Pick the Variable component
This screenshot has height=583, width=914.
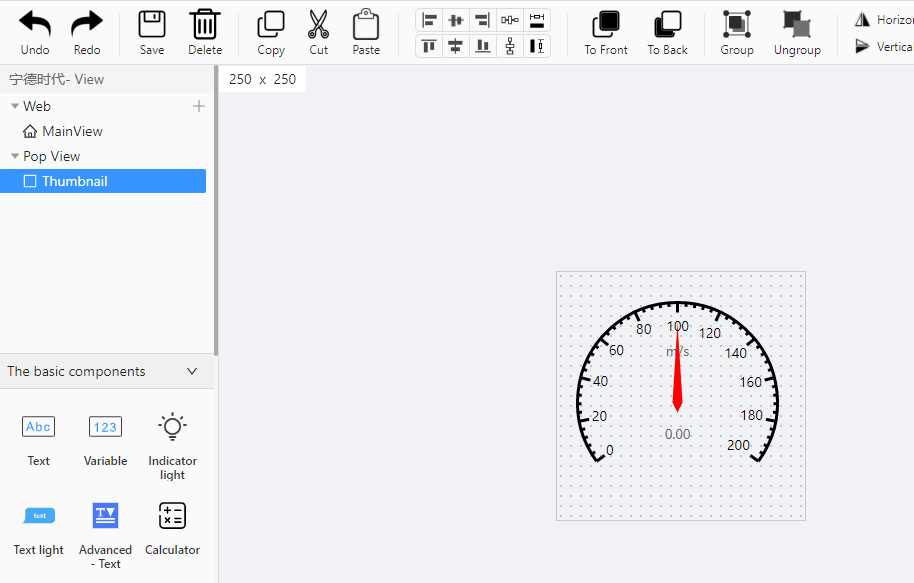coord(106,441)
